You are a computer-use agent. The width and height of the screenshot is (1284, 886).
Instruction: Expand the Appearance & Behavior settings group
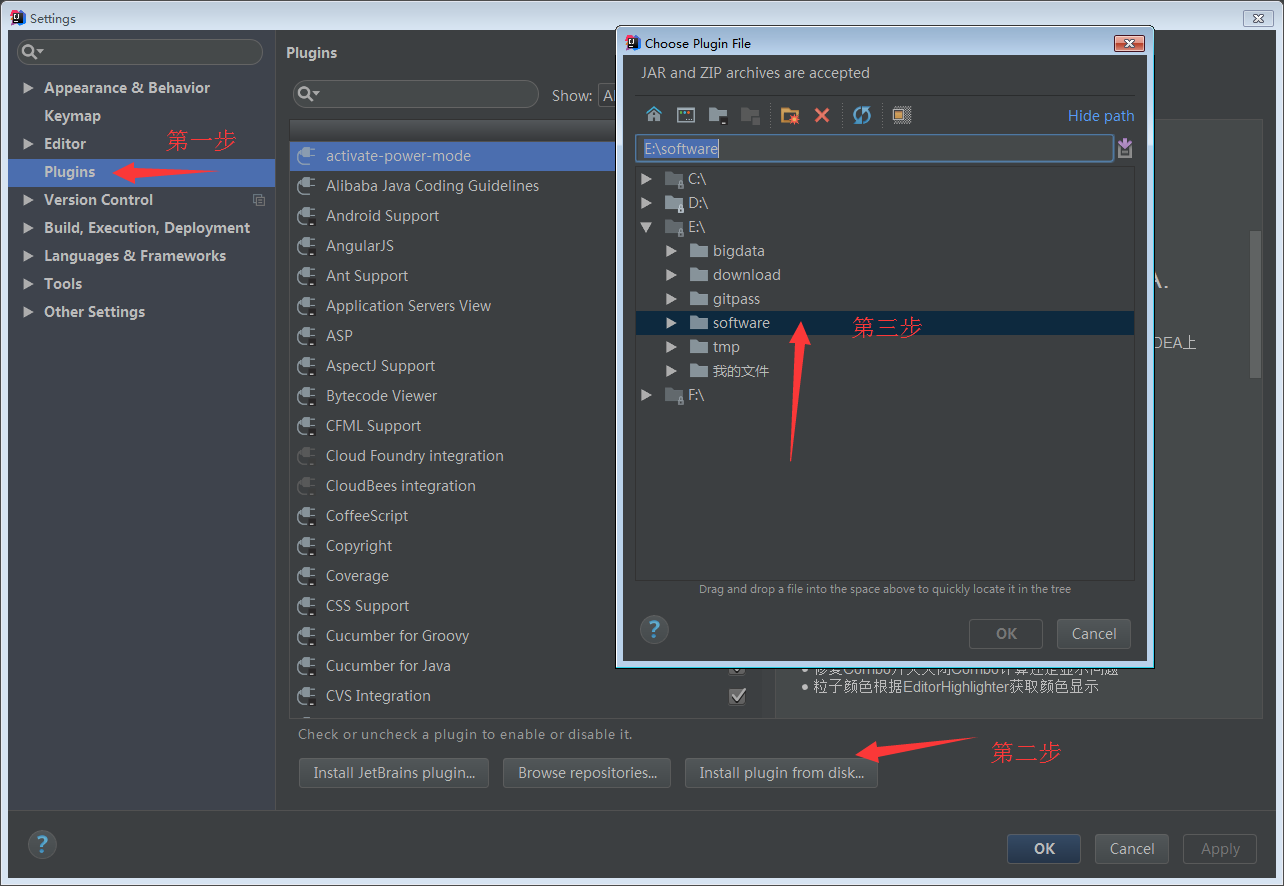point(28,88)
